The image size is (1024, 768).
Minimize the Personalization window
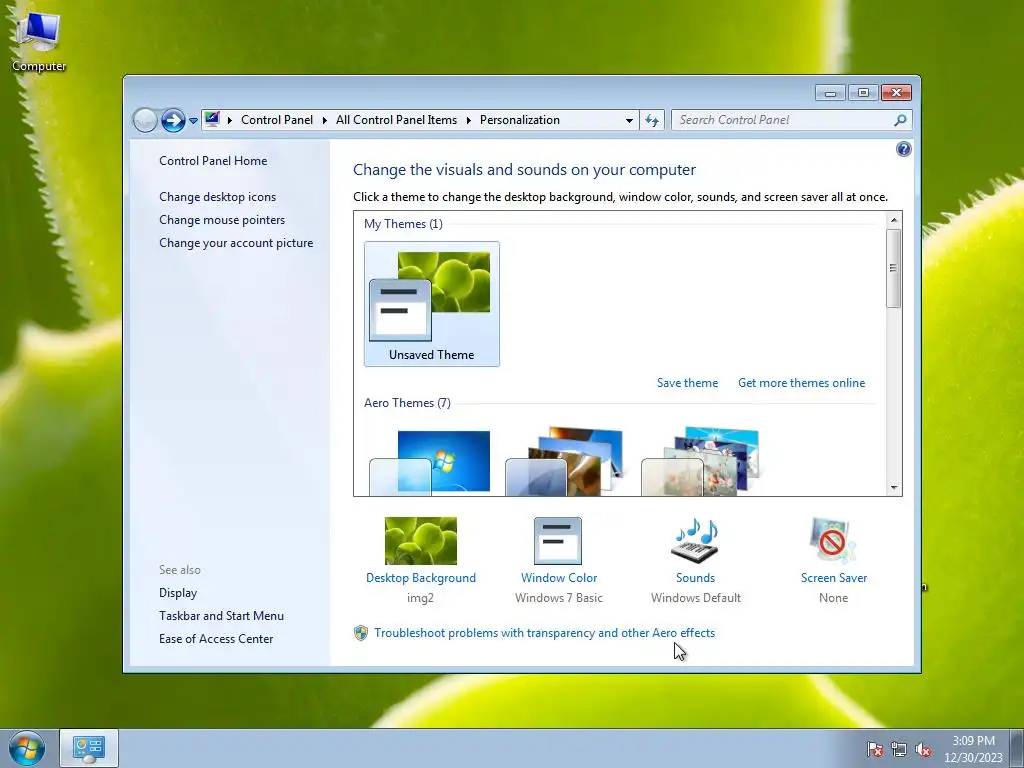click(830, 93)
